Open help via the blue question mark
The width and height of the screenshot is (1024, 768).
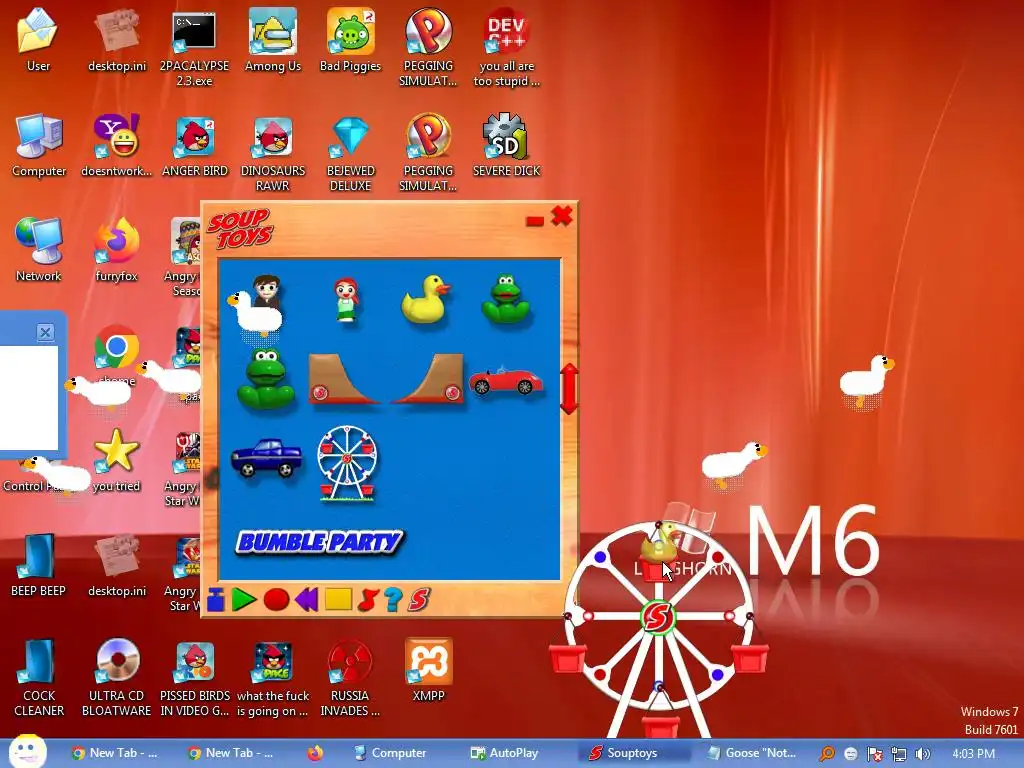point(393,600)
